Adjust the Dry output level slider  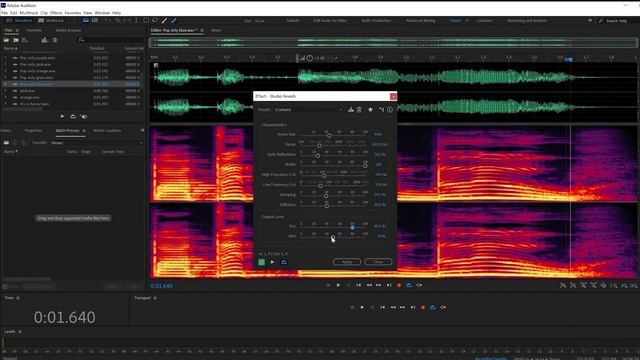pyautogui.click(x=352, y=227)
